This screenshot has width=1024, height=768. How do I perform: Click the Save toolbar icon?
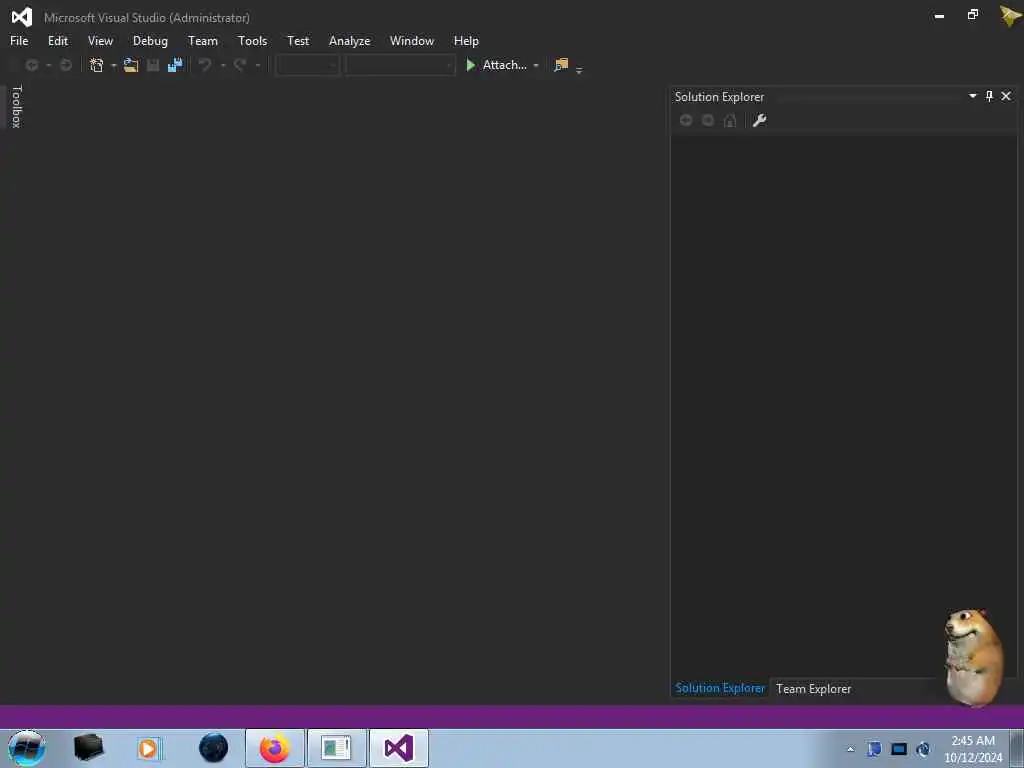click(x=153, y=65)
